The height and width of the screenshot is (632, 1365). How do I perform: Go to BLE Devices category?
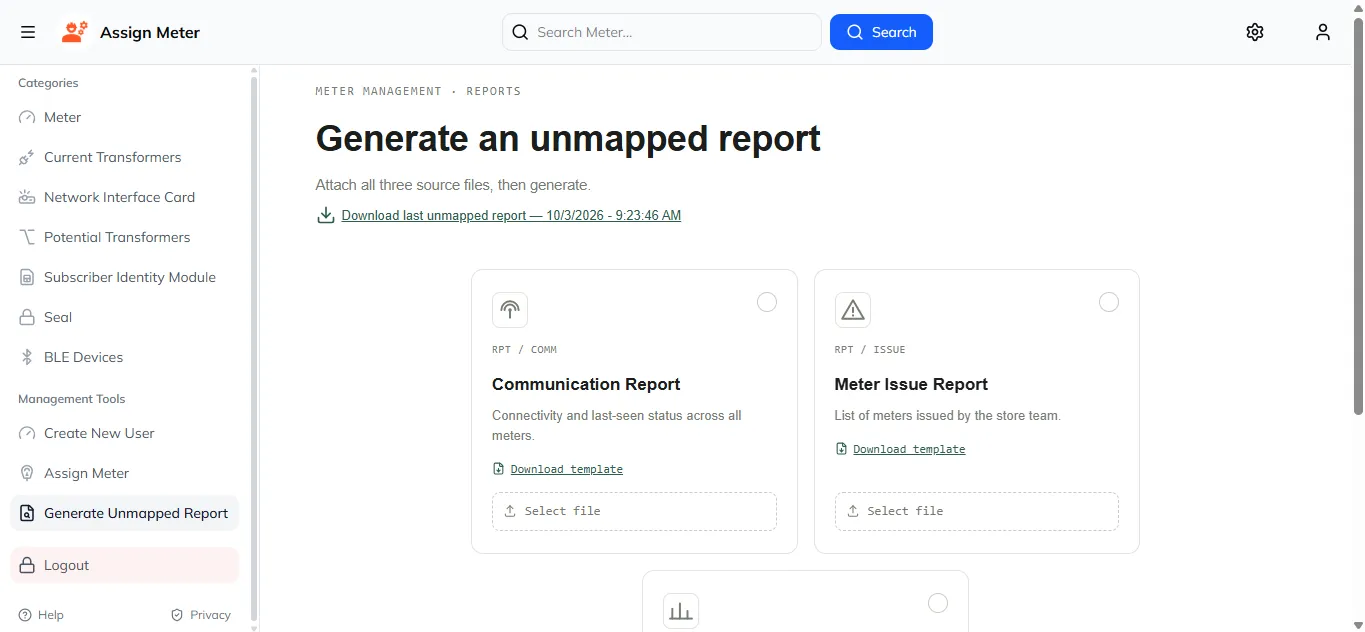point(125,357)
